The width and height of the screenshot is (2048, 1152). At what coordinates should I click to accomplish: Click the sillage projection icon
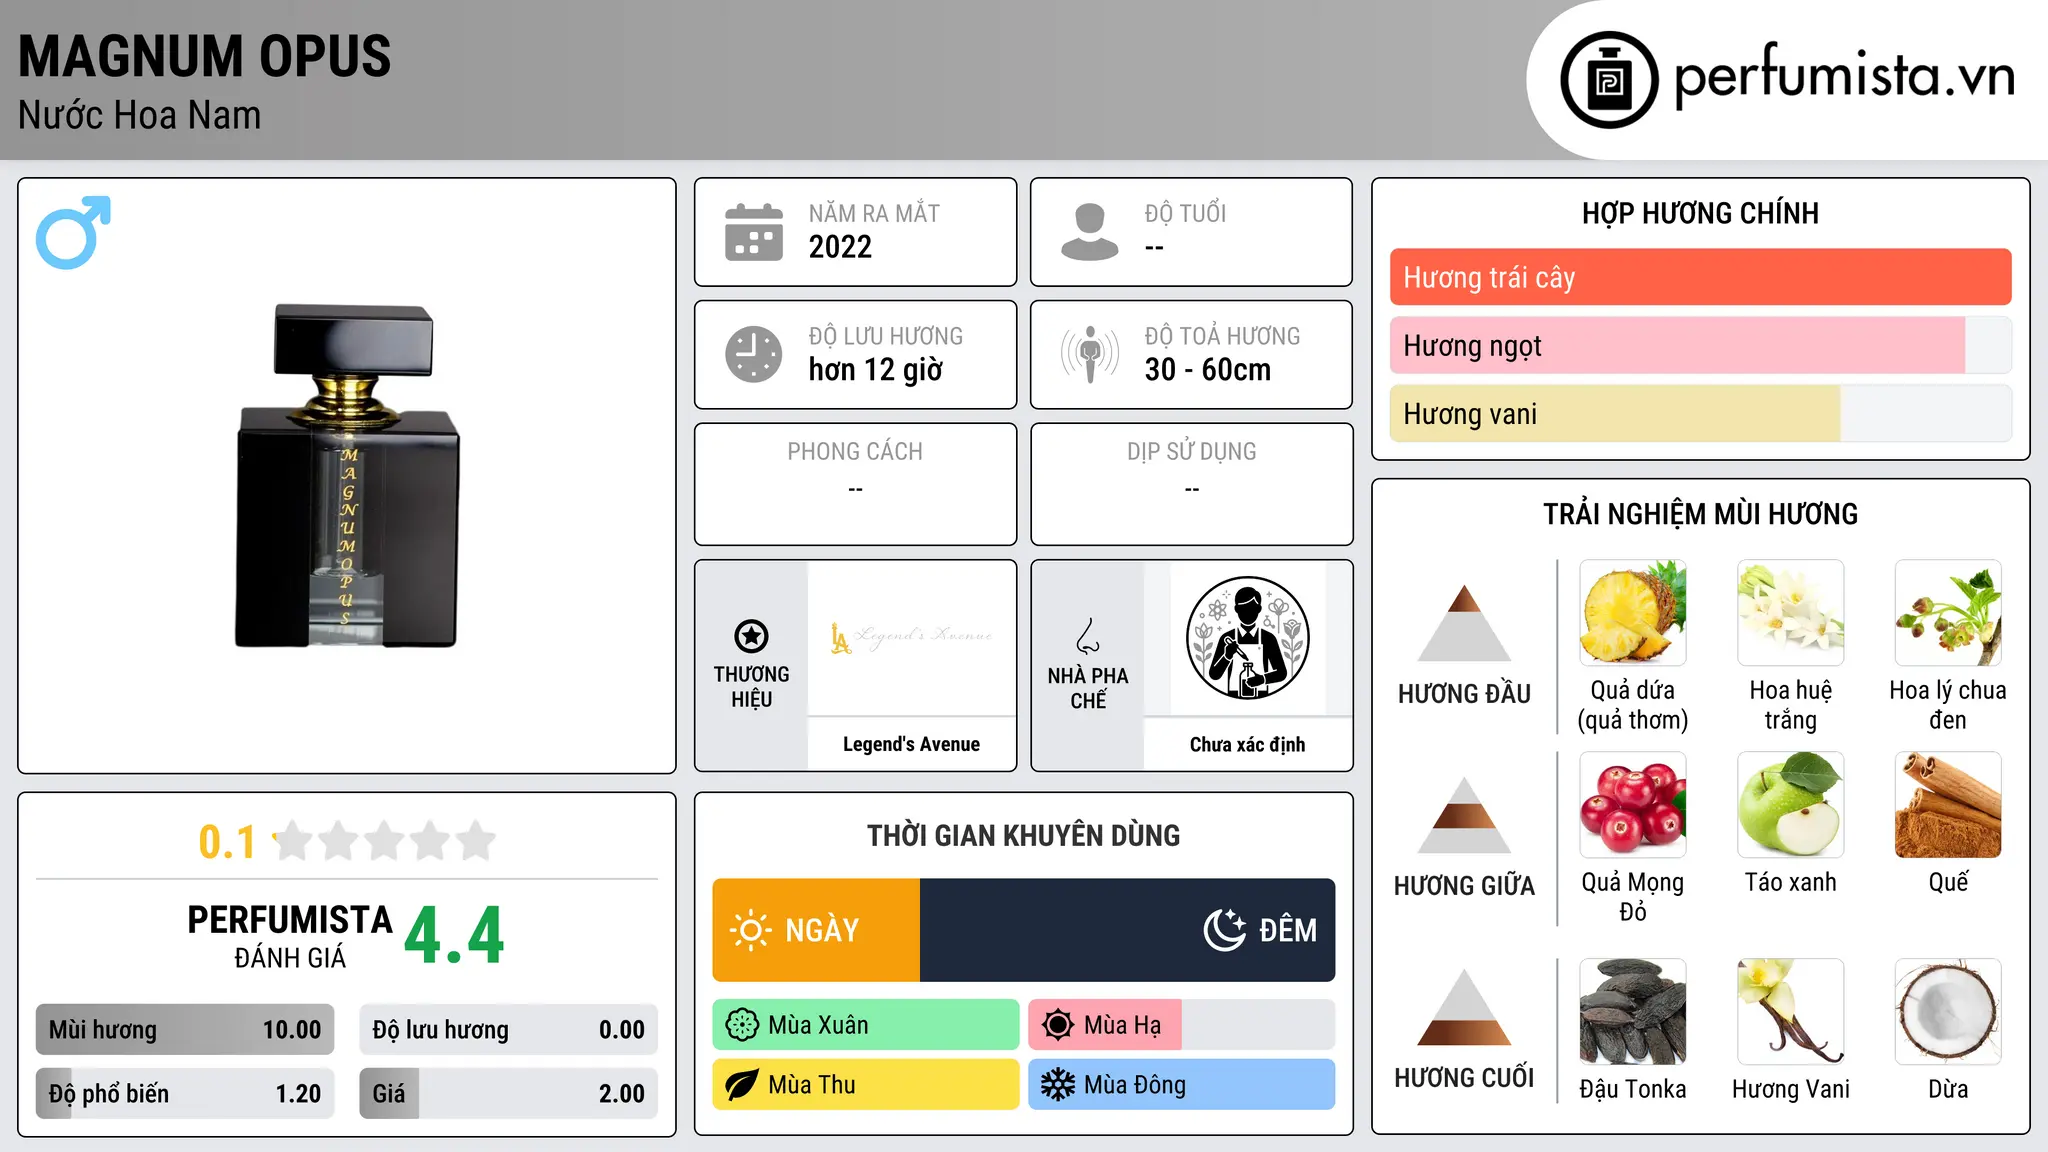tap(1090, 354)
